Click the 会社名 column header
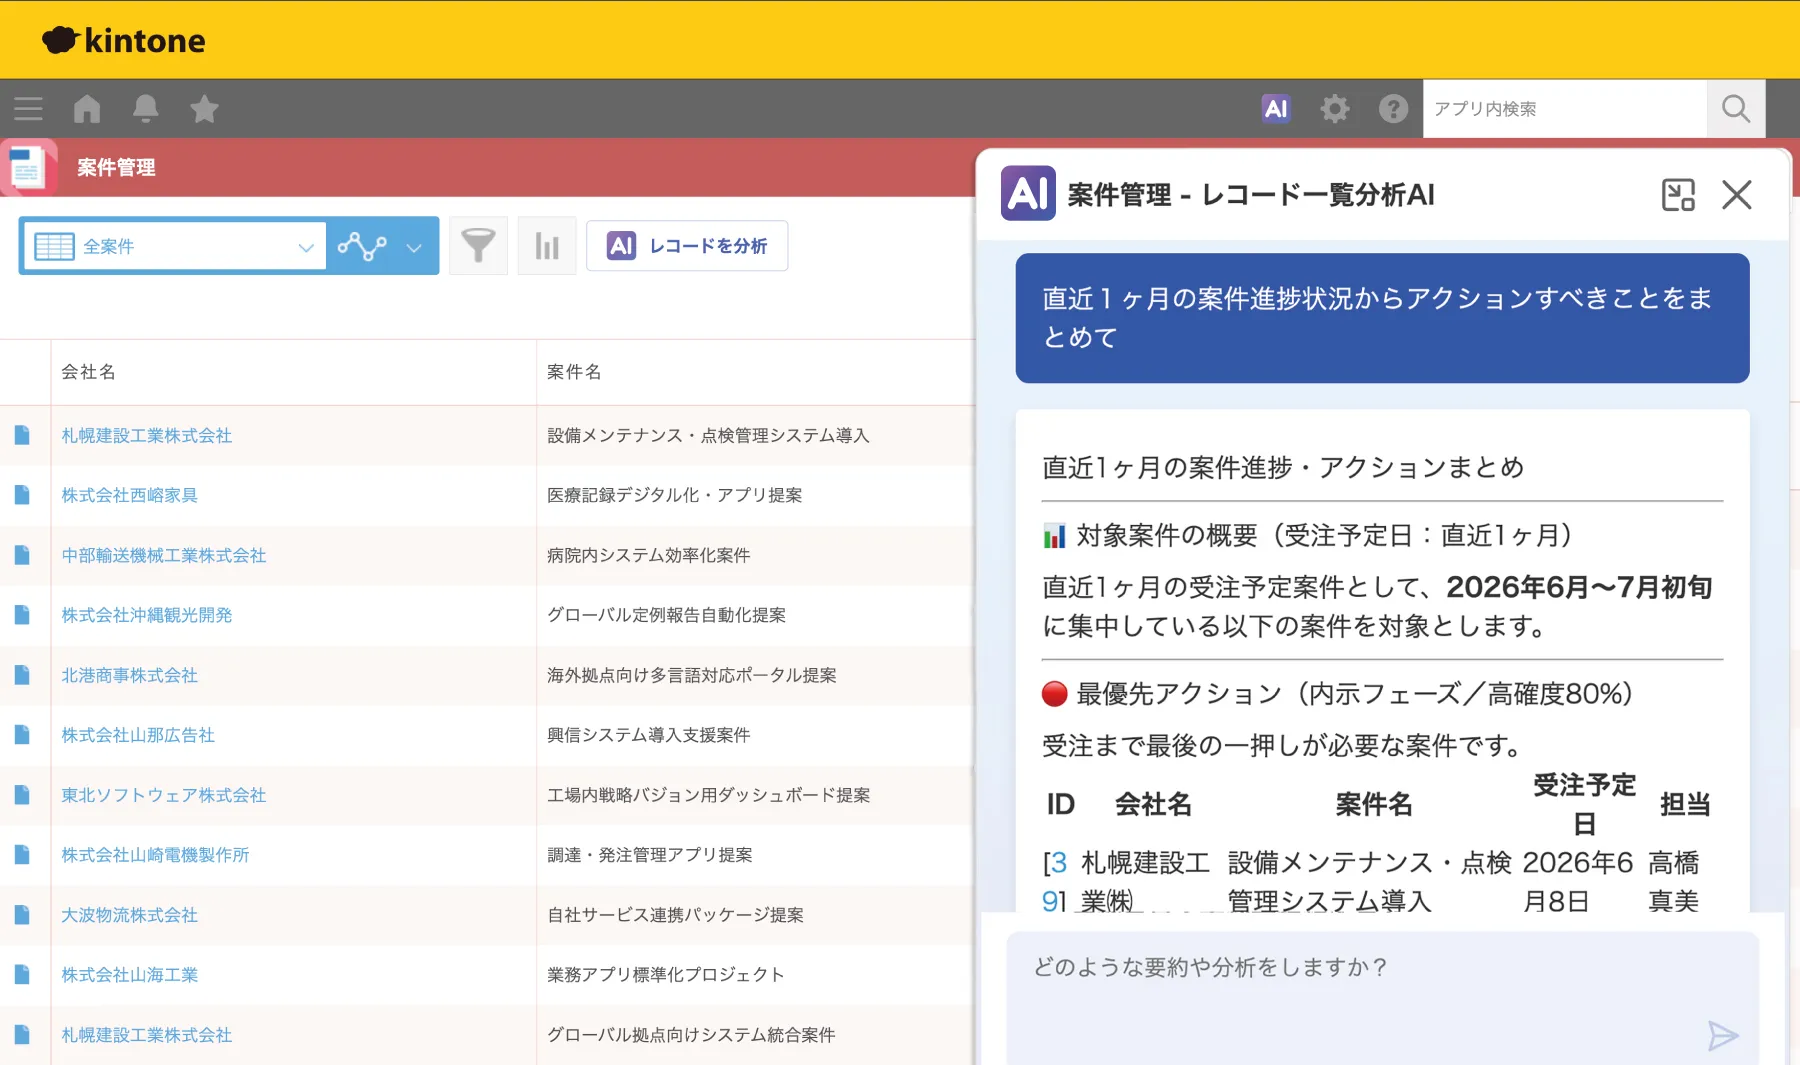The width and height of the screenshot is (1800, 1065). (x=89, y=372)
